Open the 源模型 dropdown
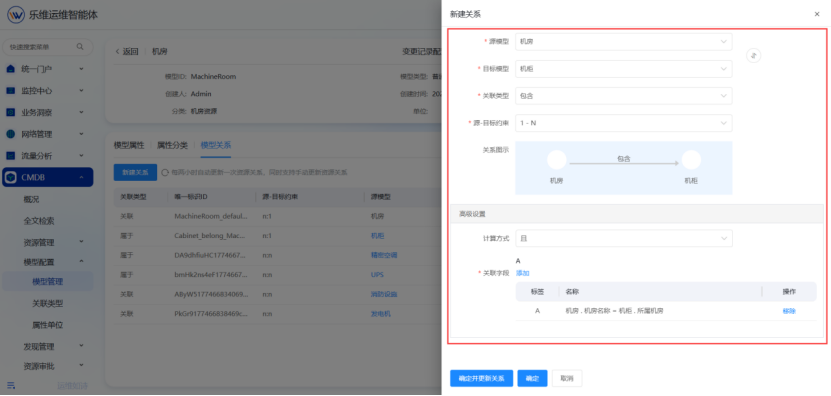 pos(624,41)
